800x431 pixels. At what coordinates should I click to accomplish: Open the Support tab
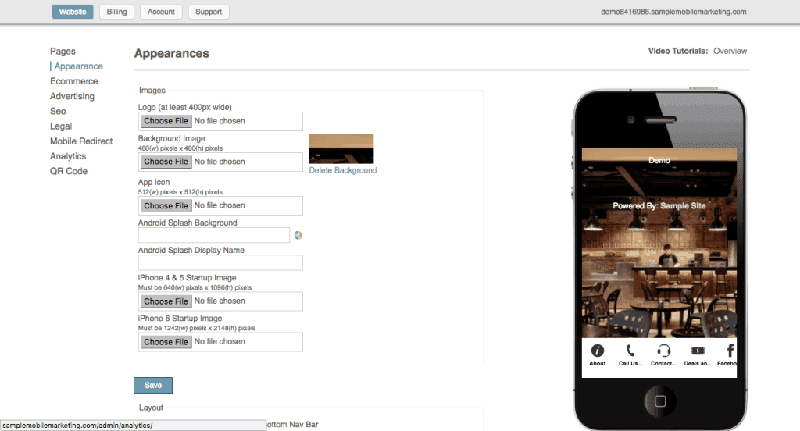click(209, 12)
